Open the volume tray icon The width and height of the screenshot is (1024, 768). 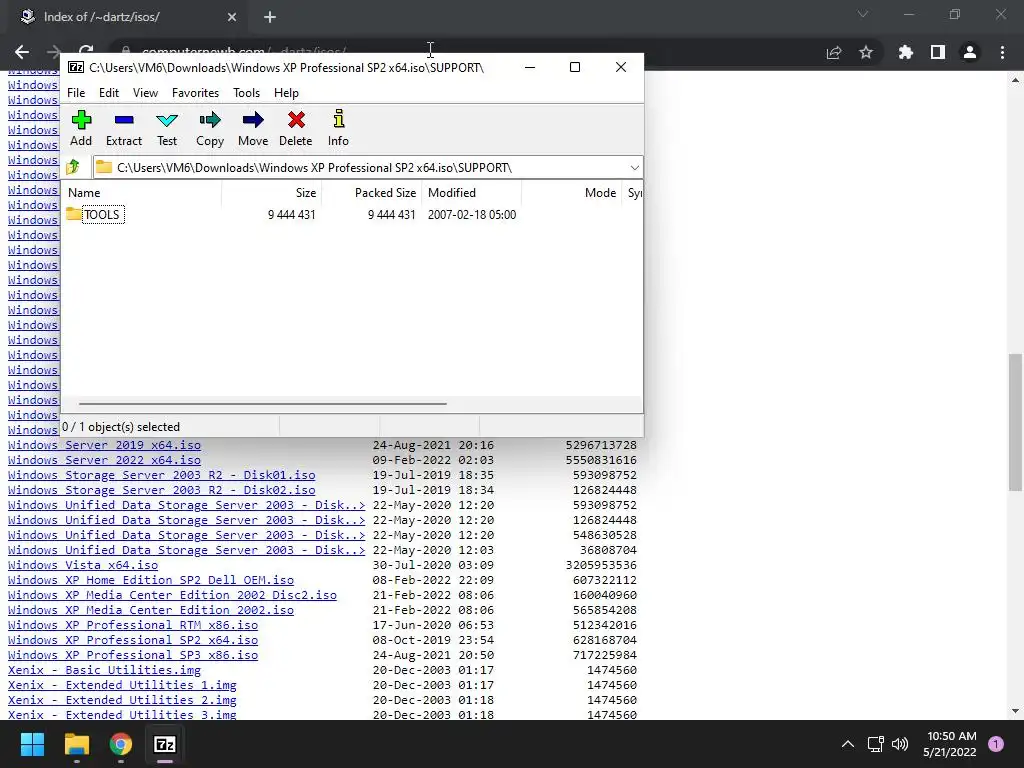tap(900, 744)
